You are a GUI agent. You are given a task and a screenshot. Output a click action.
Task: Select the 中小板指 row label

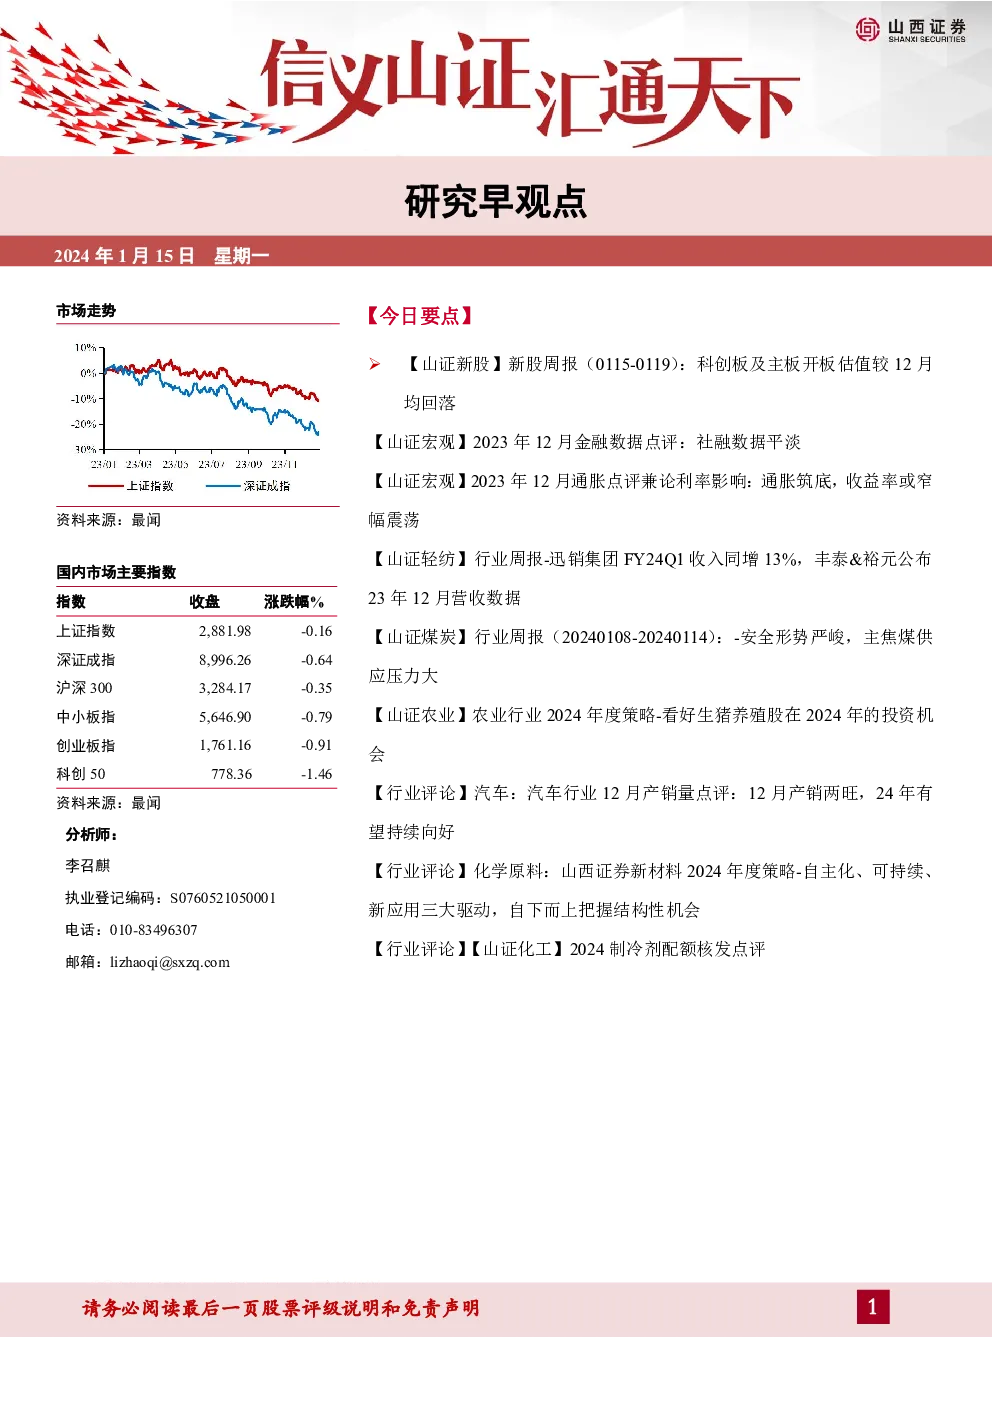(86, 717)
